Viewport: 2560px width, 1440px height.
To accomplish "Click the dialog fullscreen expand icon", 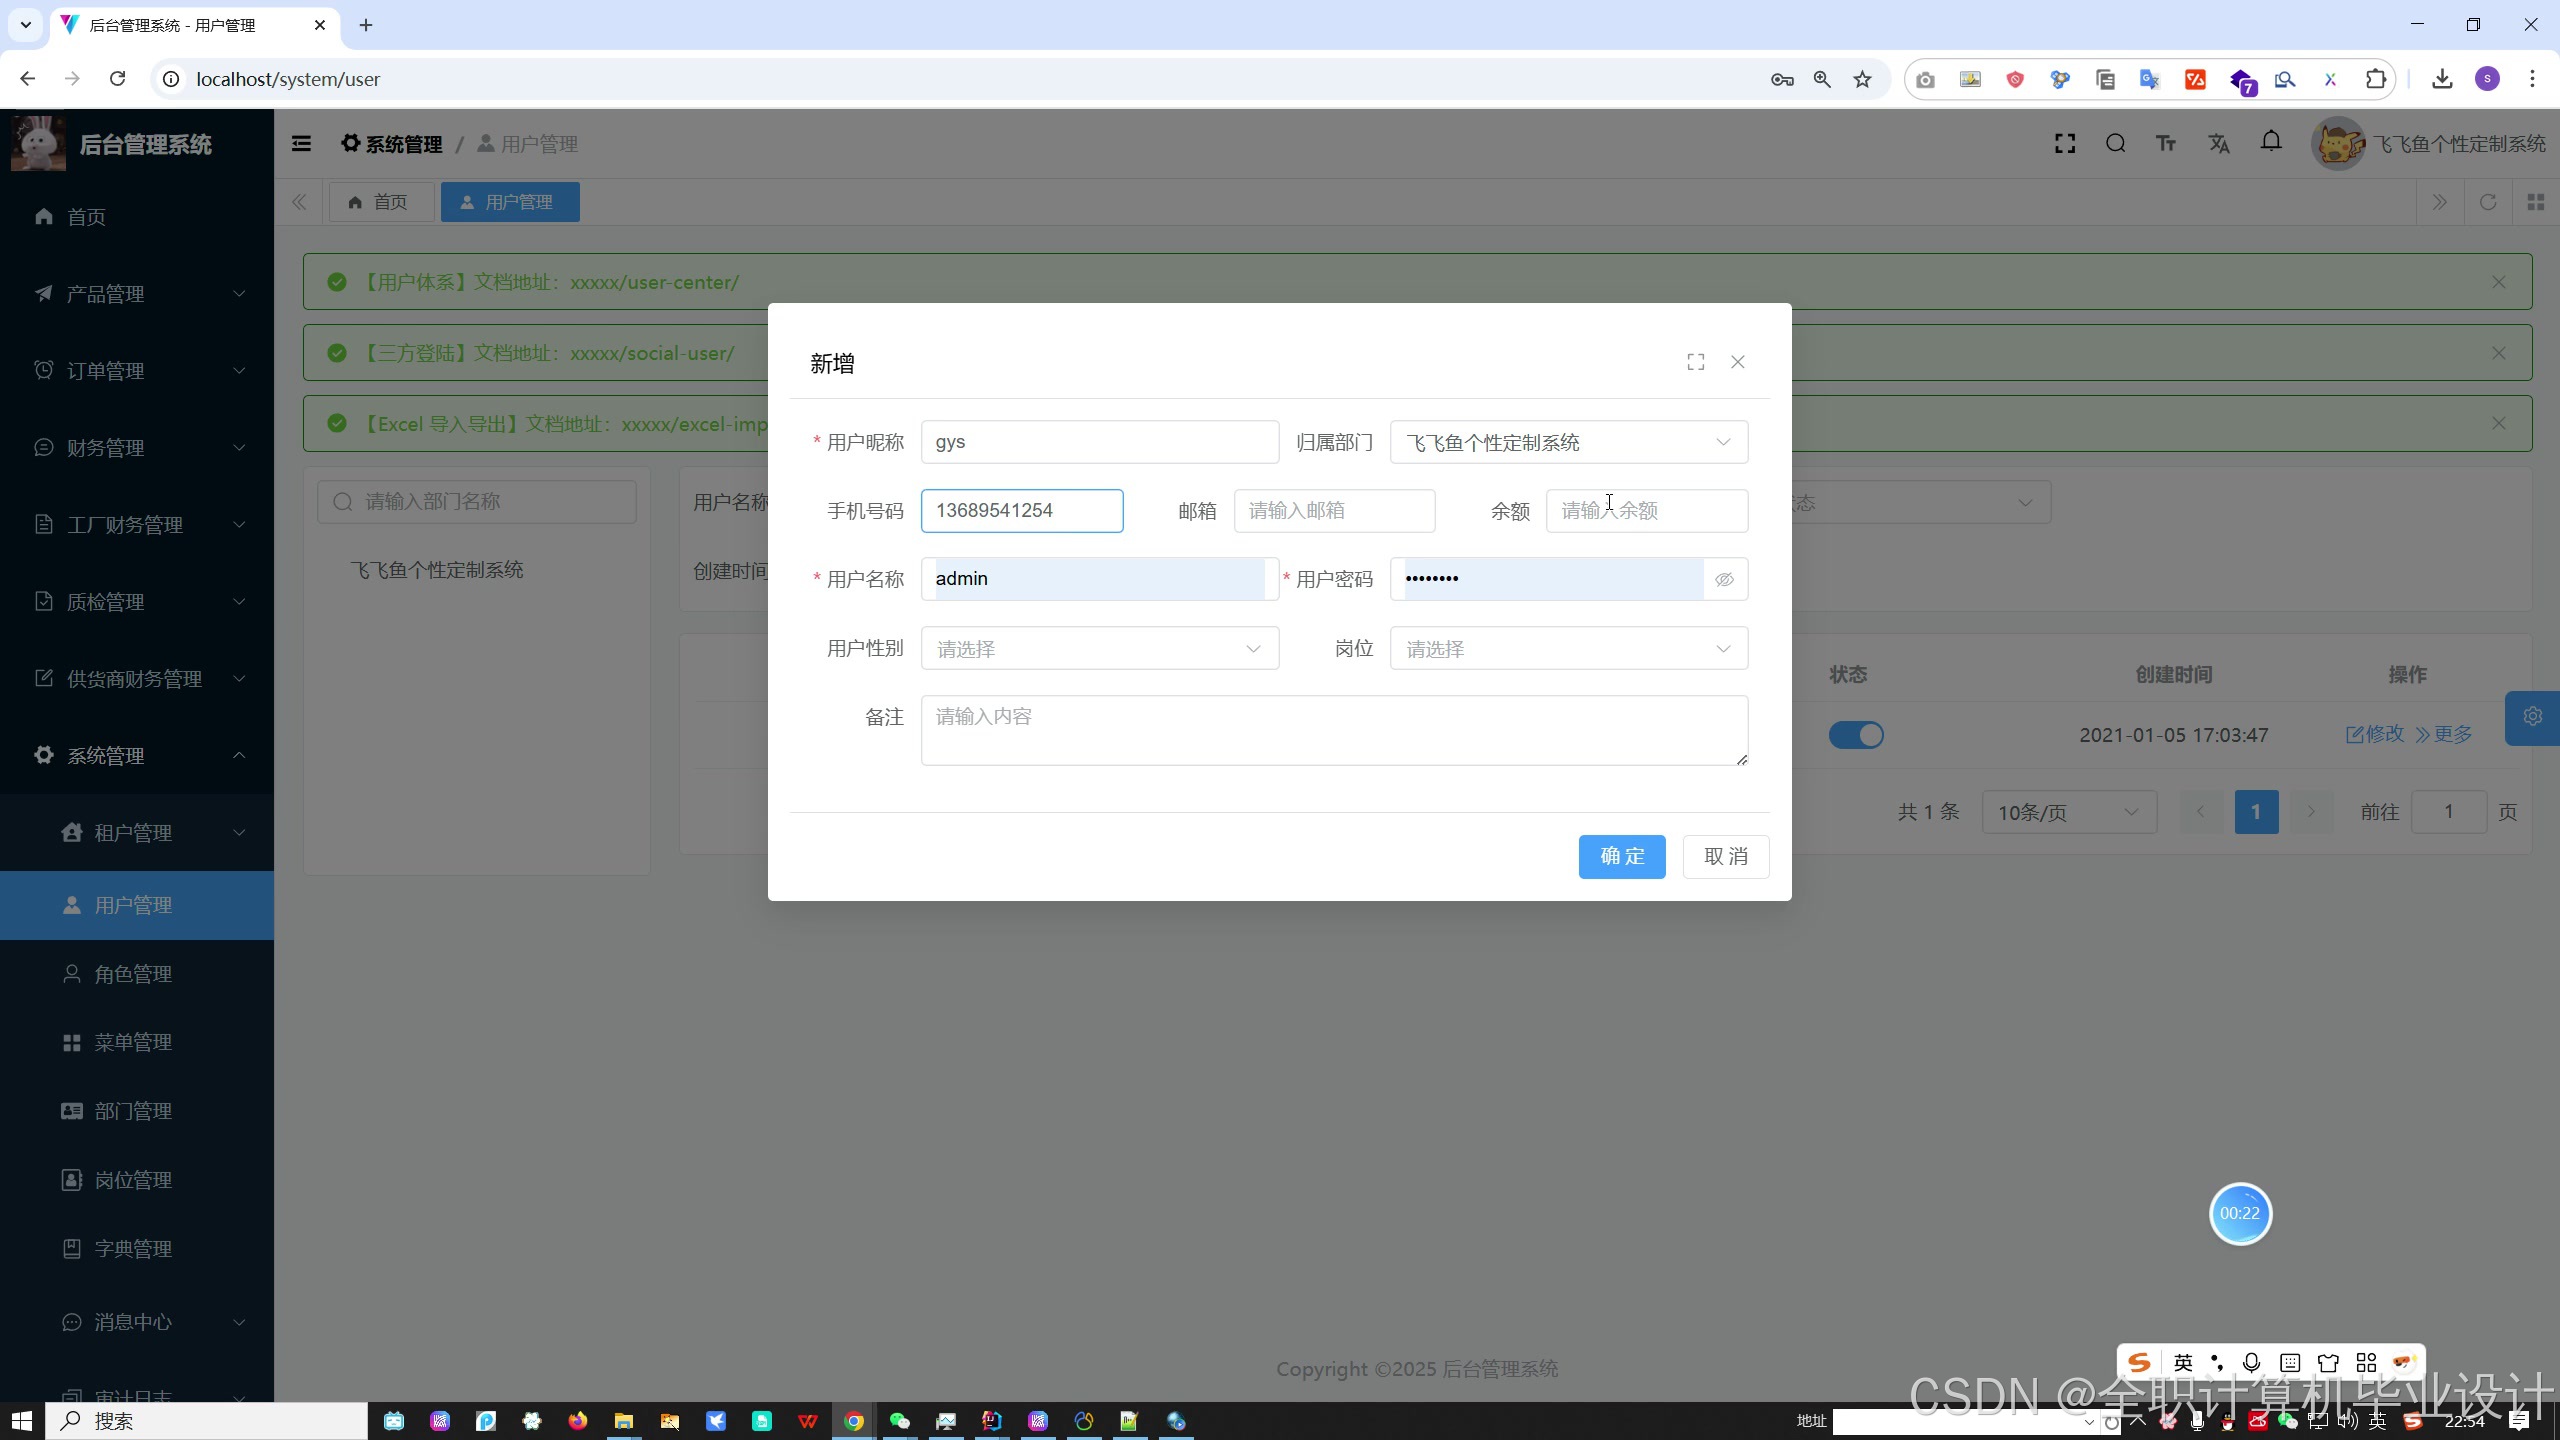I will coord(1695,362).
